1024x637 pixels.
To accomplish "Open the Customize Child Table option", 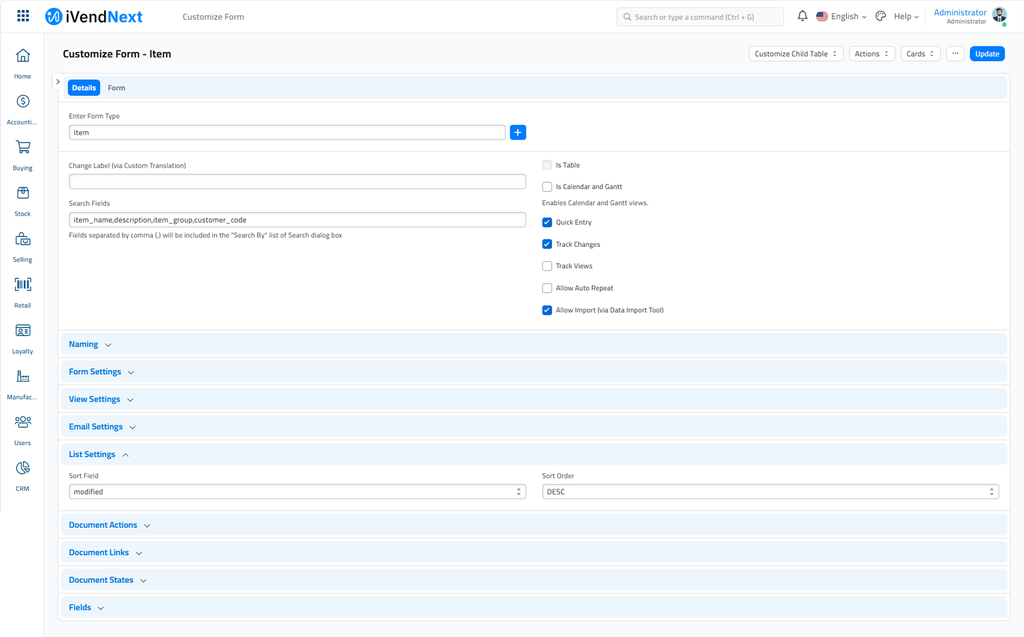I will (795, 53).
